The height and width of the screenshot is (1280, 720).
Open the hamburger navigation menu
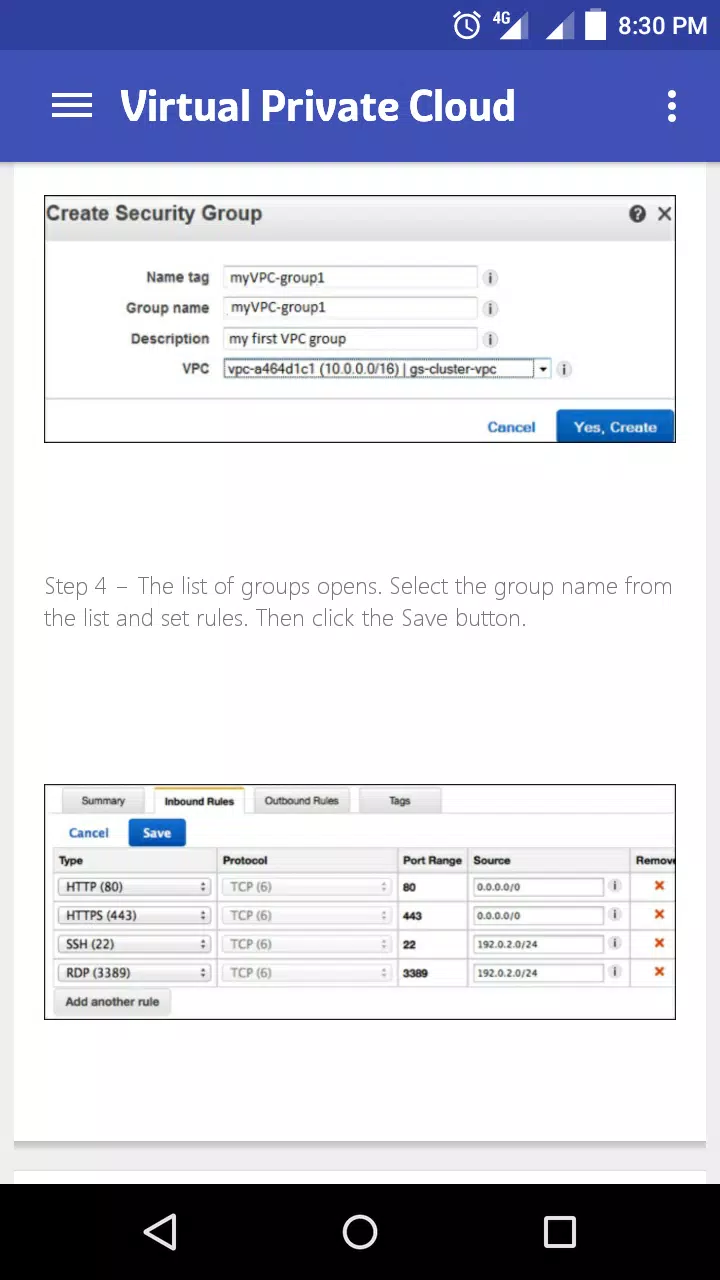coord(72,105)
